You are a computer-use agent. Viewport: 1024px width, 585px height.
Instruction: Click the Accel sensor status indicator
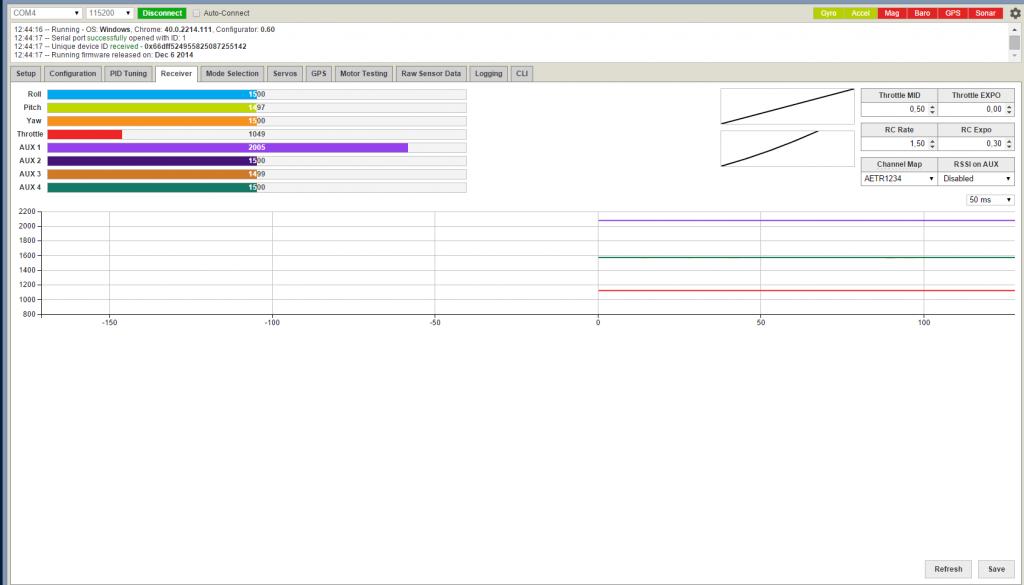pos(860,13)
